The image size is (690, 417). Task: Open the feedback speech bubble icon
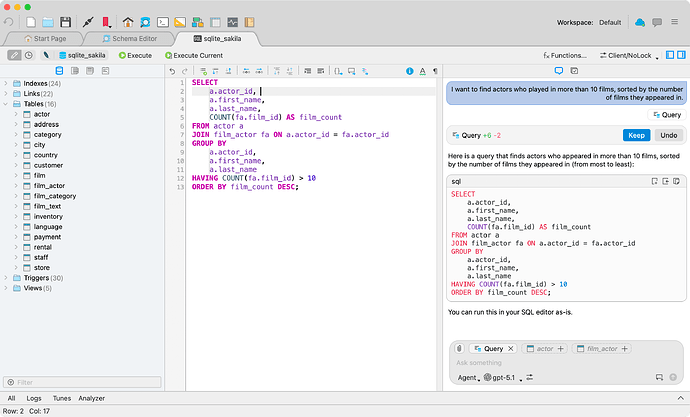[657, 22]
